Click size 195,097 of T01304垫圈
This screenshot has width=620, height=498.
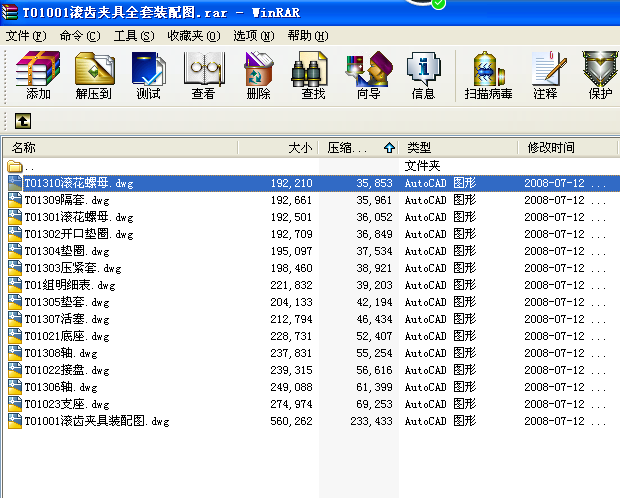click(291, 251)
